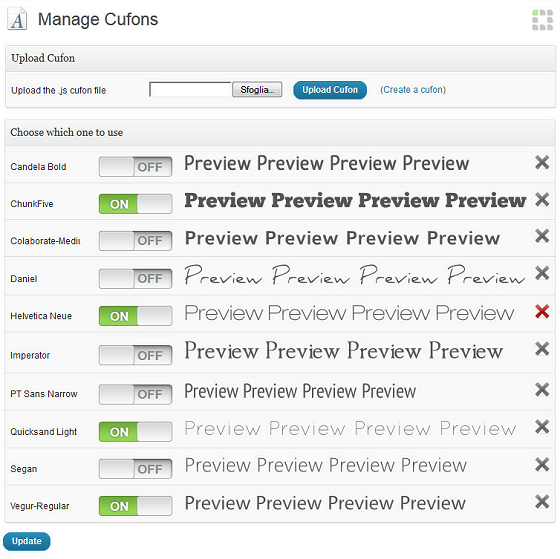The image size is (560, 559).
Task: Turn off the ChunkFive switch
Action: (135, 204)
